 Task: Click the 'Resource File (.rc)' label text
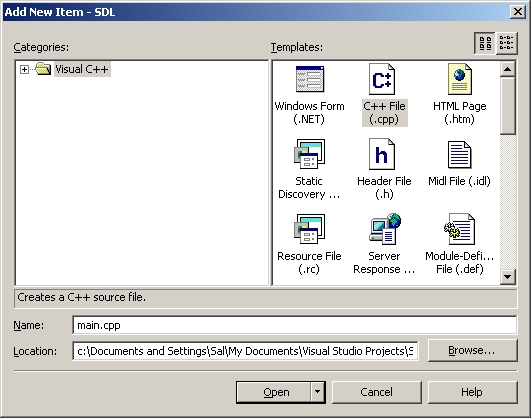(x=310, y=263)
